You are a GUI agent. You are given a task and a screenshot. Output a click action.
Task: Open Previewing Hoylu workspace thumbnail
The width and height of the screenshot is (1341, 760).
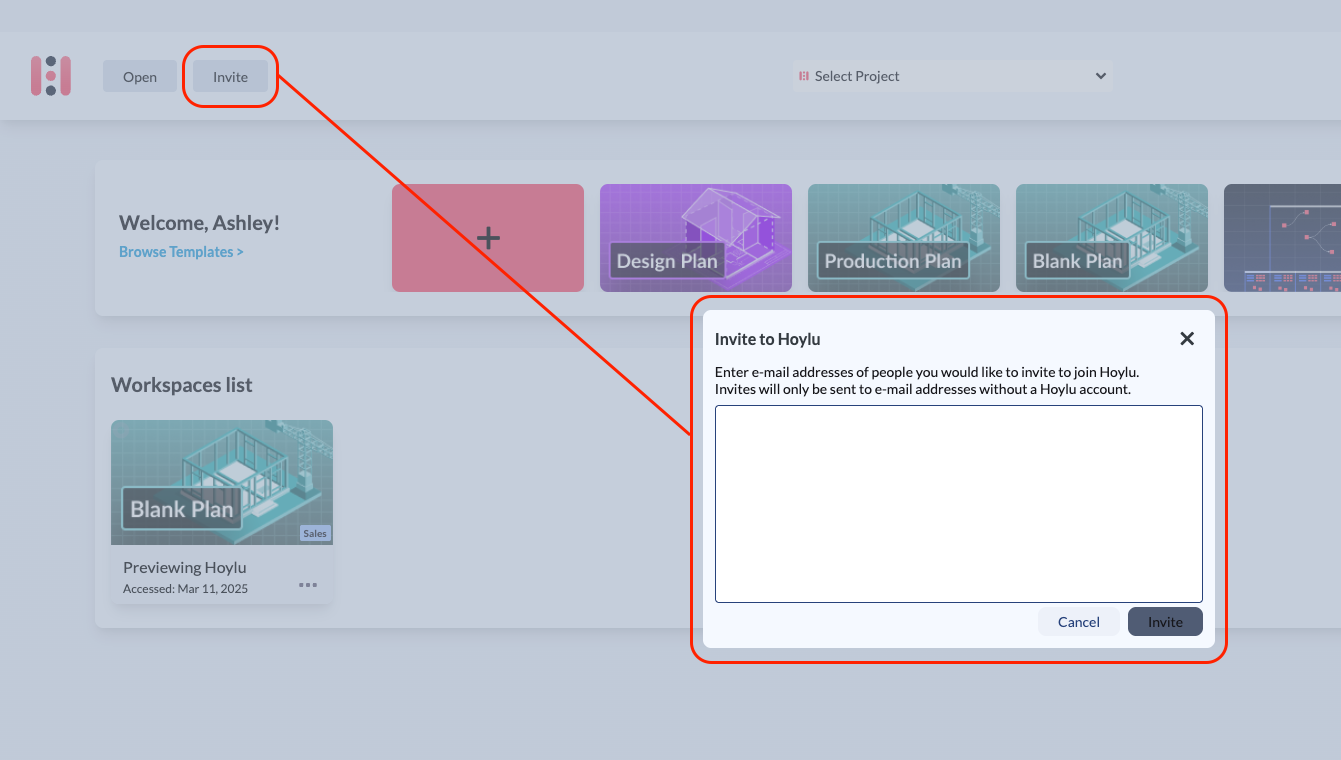click(222, 482)
